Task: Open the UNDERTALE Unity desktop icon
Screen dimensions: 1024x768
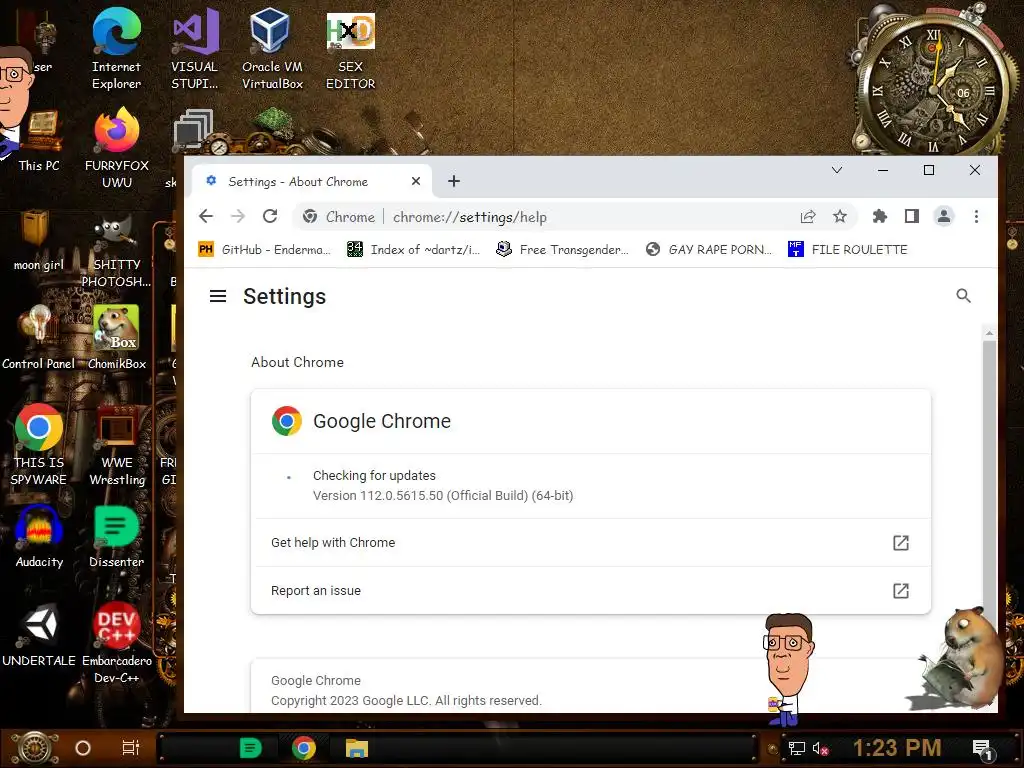Action: (39, 635)
